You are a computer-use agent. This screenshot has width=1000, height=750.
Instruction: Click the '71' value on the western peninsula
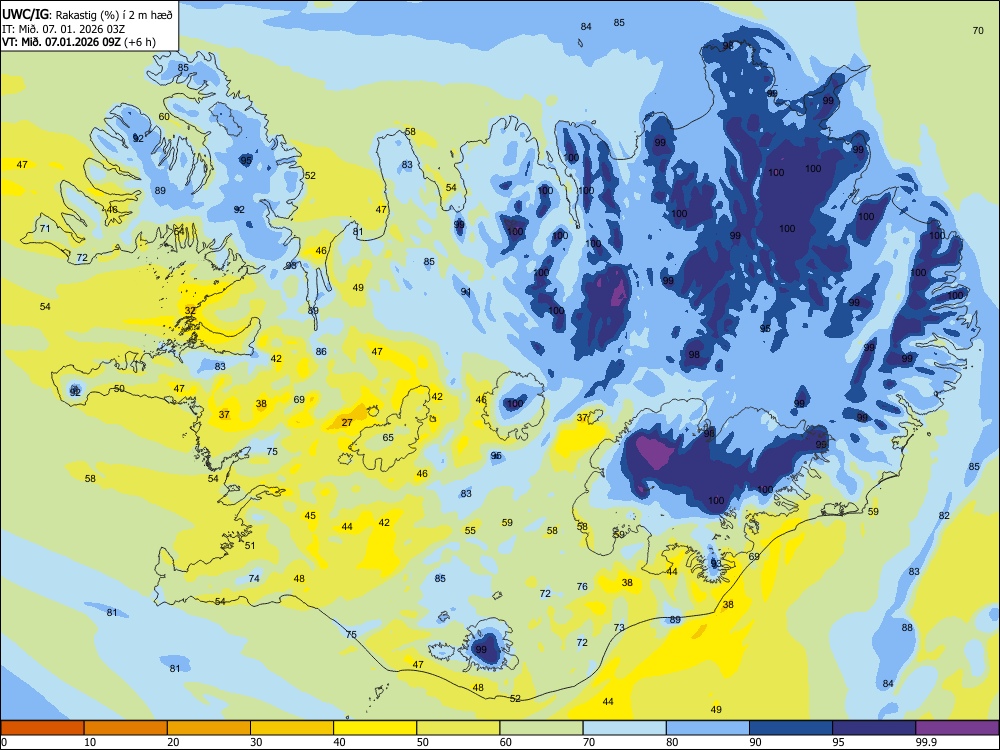pos(45,228)
